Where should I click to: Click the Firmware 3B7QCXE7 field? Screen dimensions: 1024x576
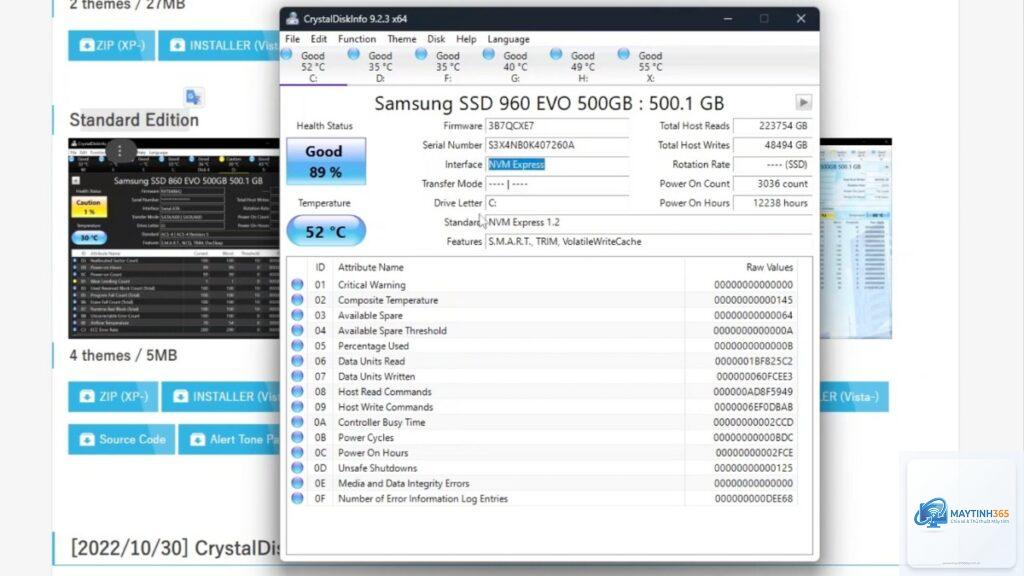click(x=557, y=125)
